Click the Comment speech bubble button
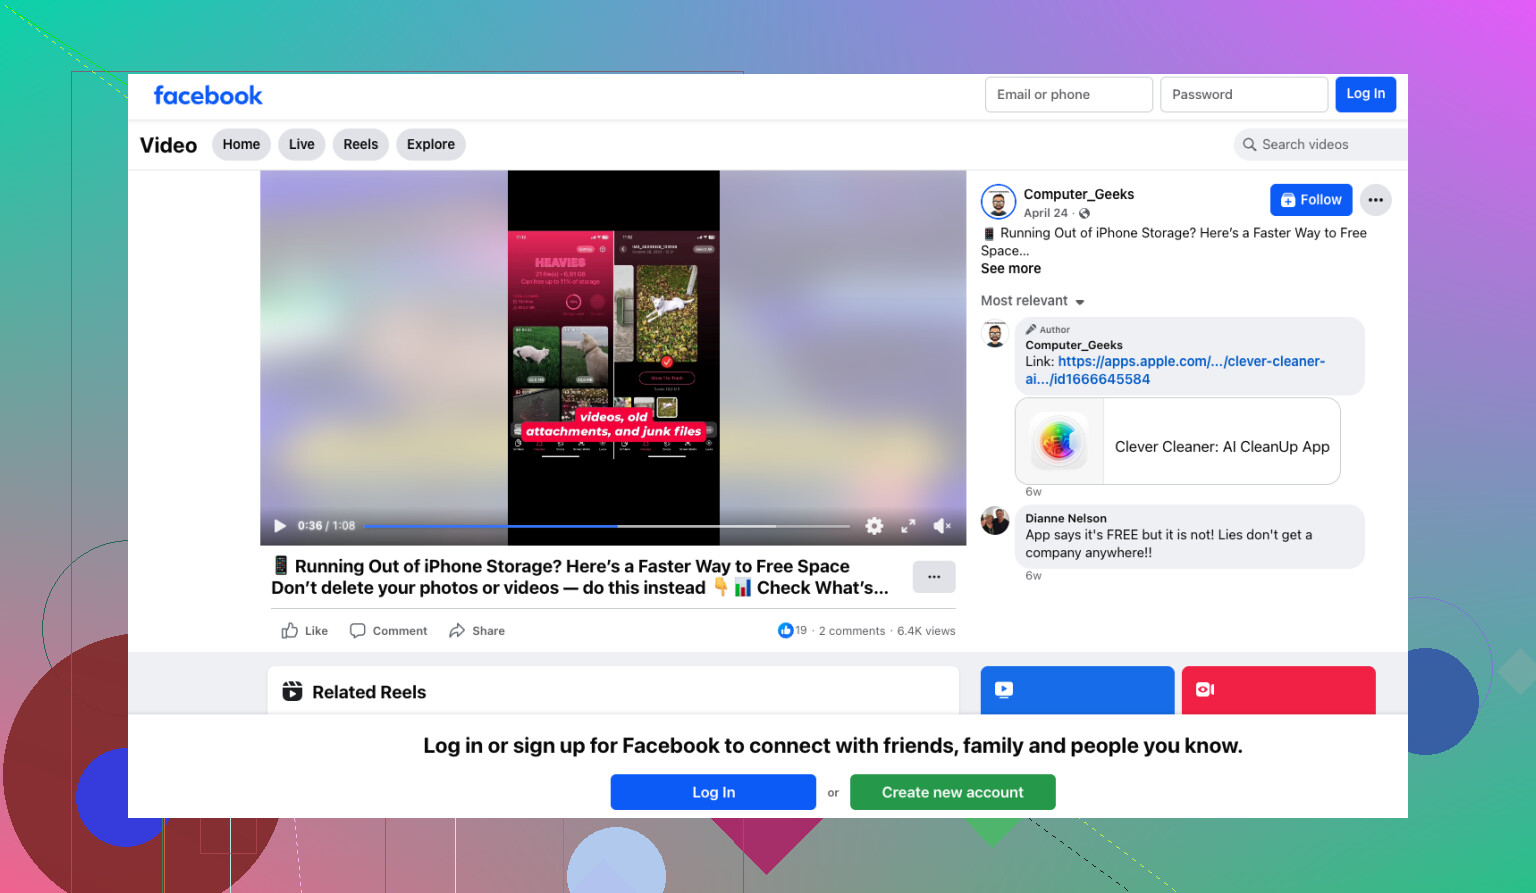 [x=388, y=631]
